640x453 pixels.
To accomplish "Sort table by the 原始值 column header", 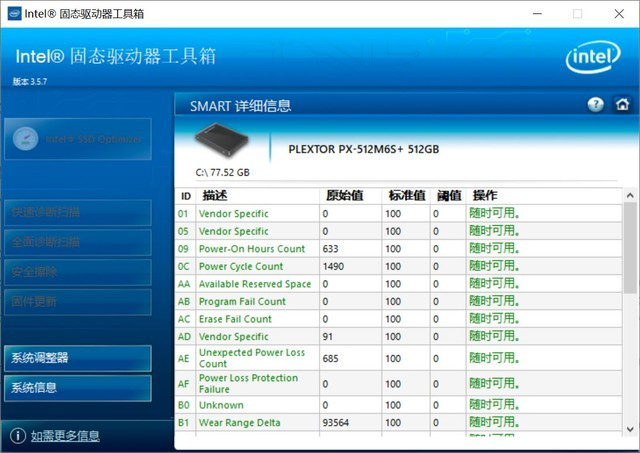I will click(x=343, y=195).
